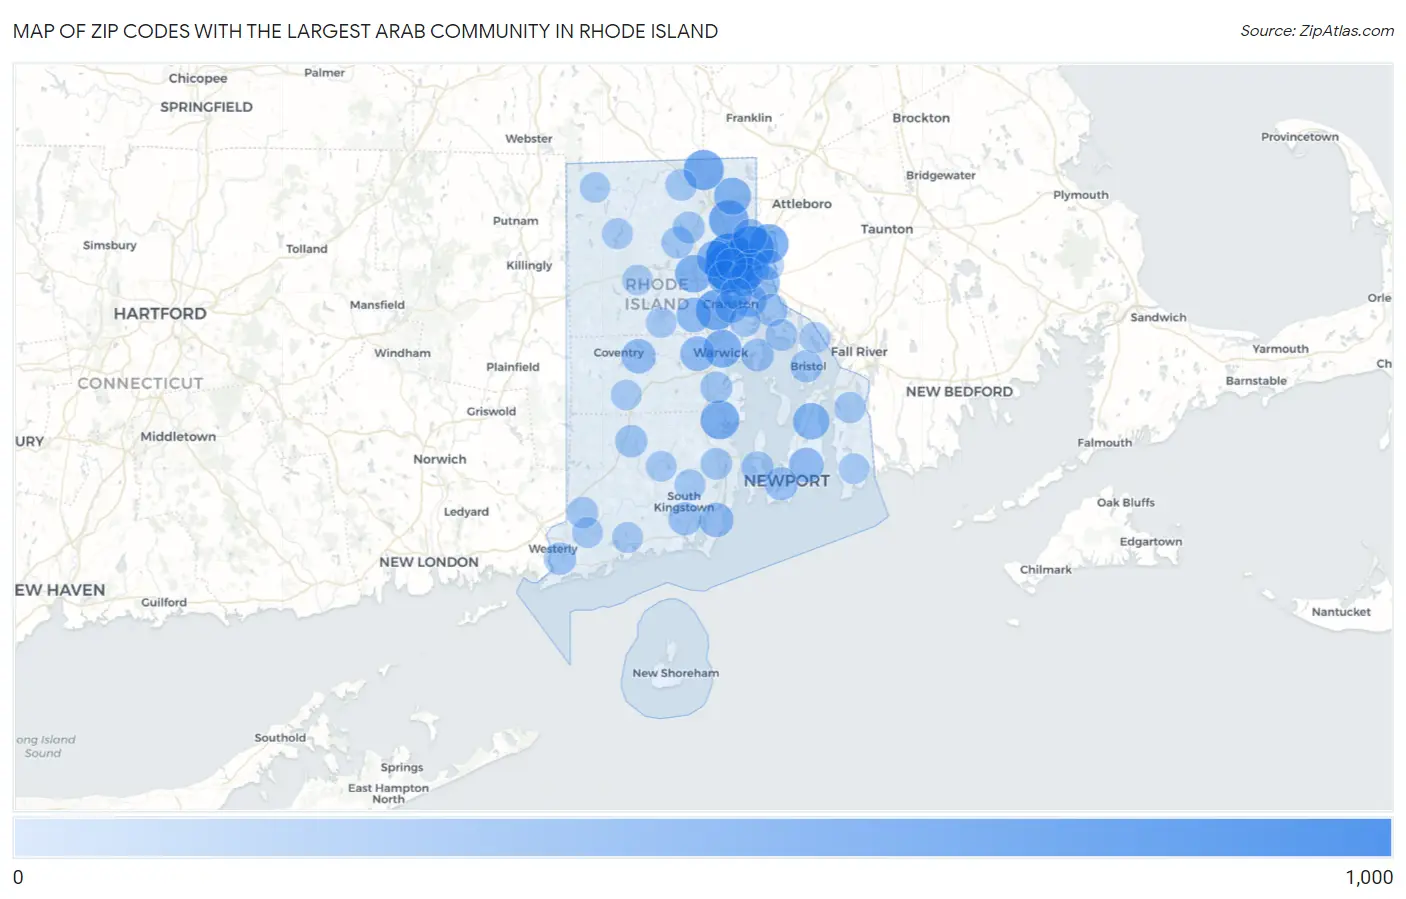Click the Attleboro map label

[801, 204]
